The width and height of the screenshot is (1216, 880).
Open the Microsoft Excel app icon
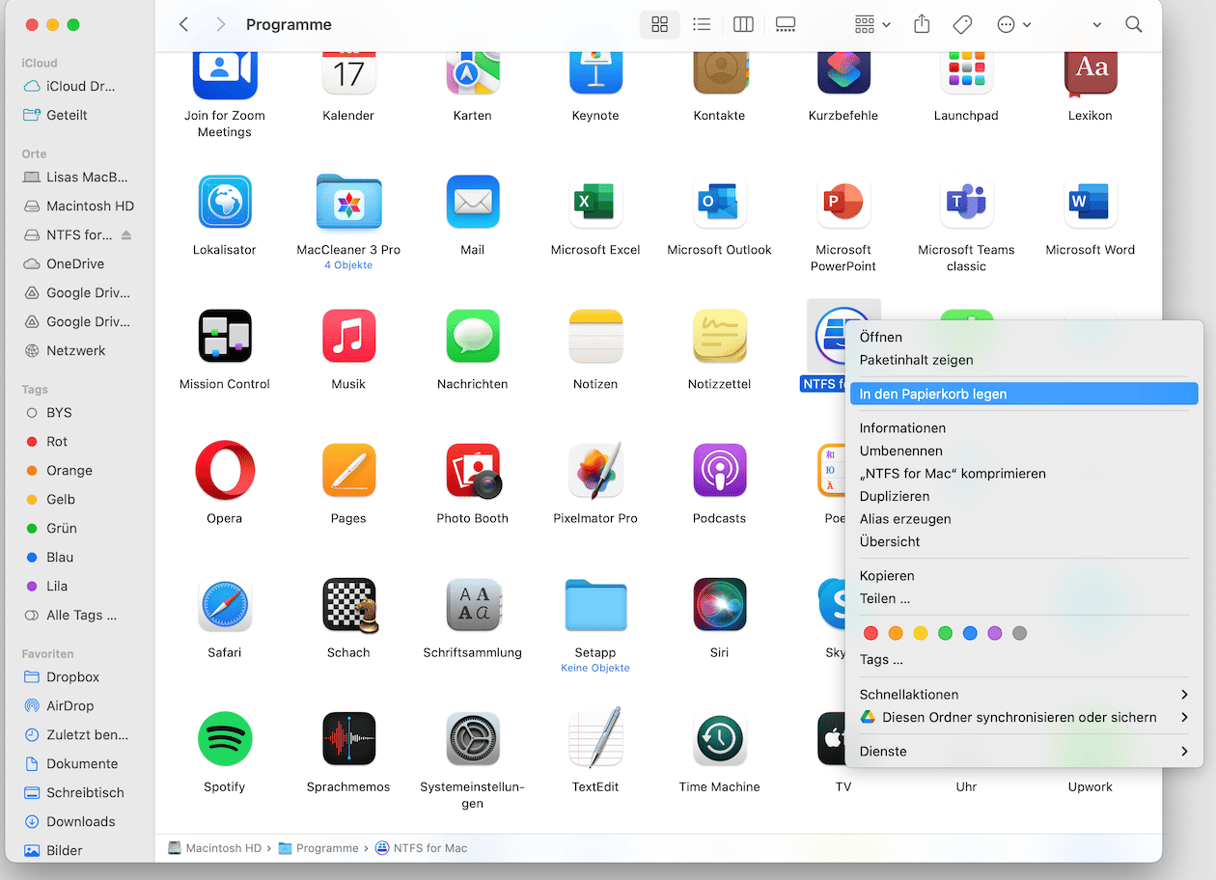pyautogui.click(x=595, y=203)
